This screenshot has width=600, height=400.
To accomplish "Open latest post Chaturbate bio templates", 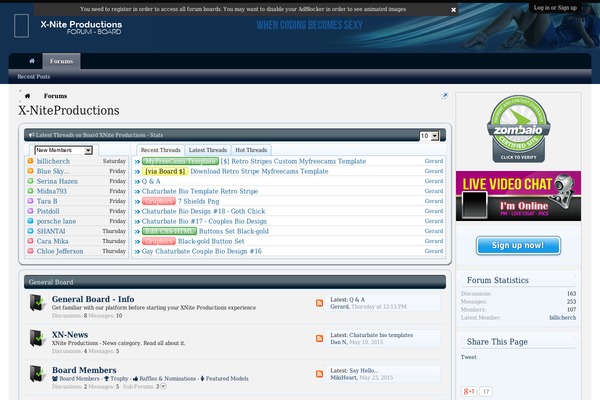I will pos(381,335).
